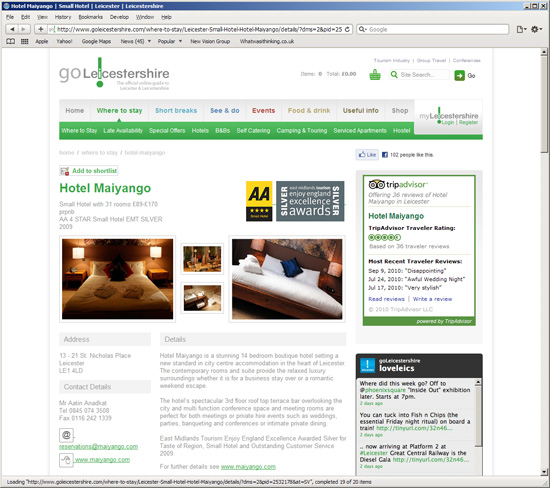Open the Google search engine dropdown
The image size is (550, 488).
(x=362, y=29)
